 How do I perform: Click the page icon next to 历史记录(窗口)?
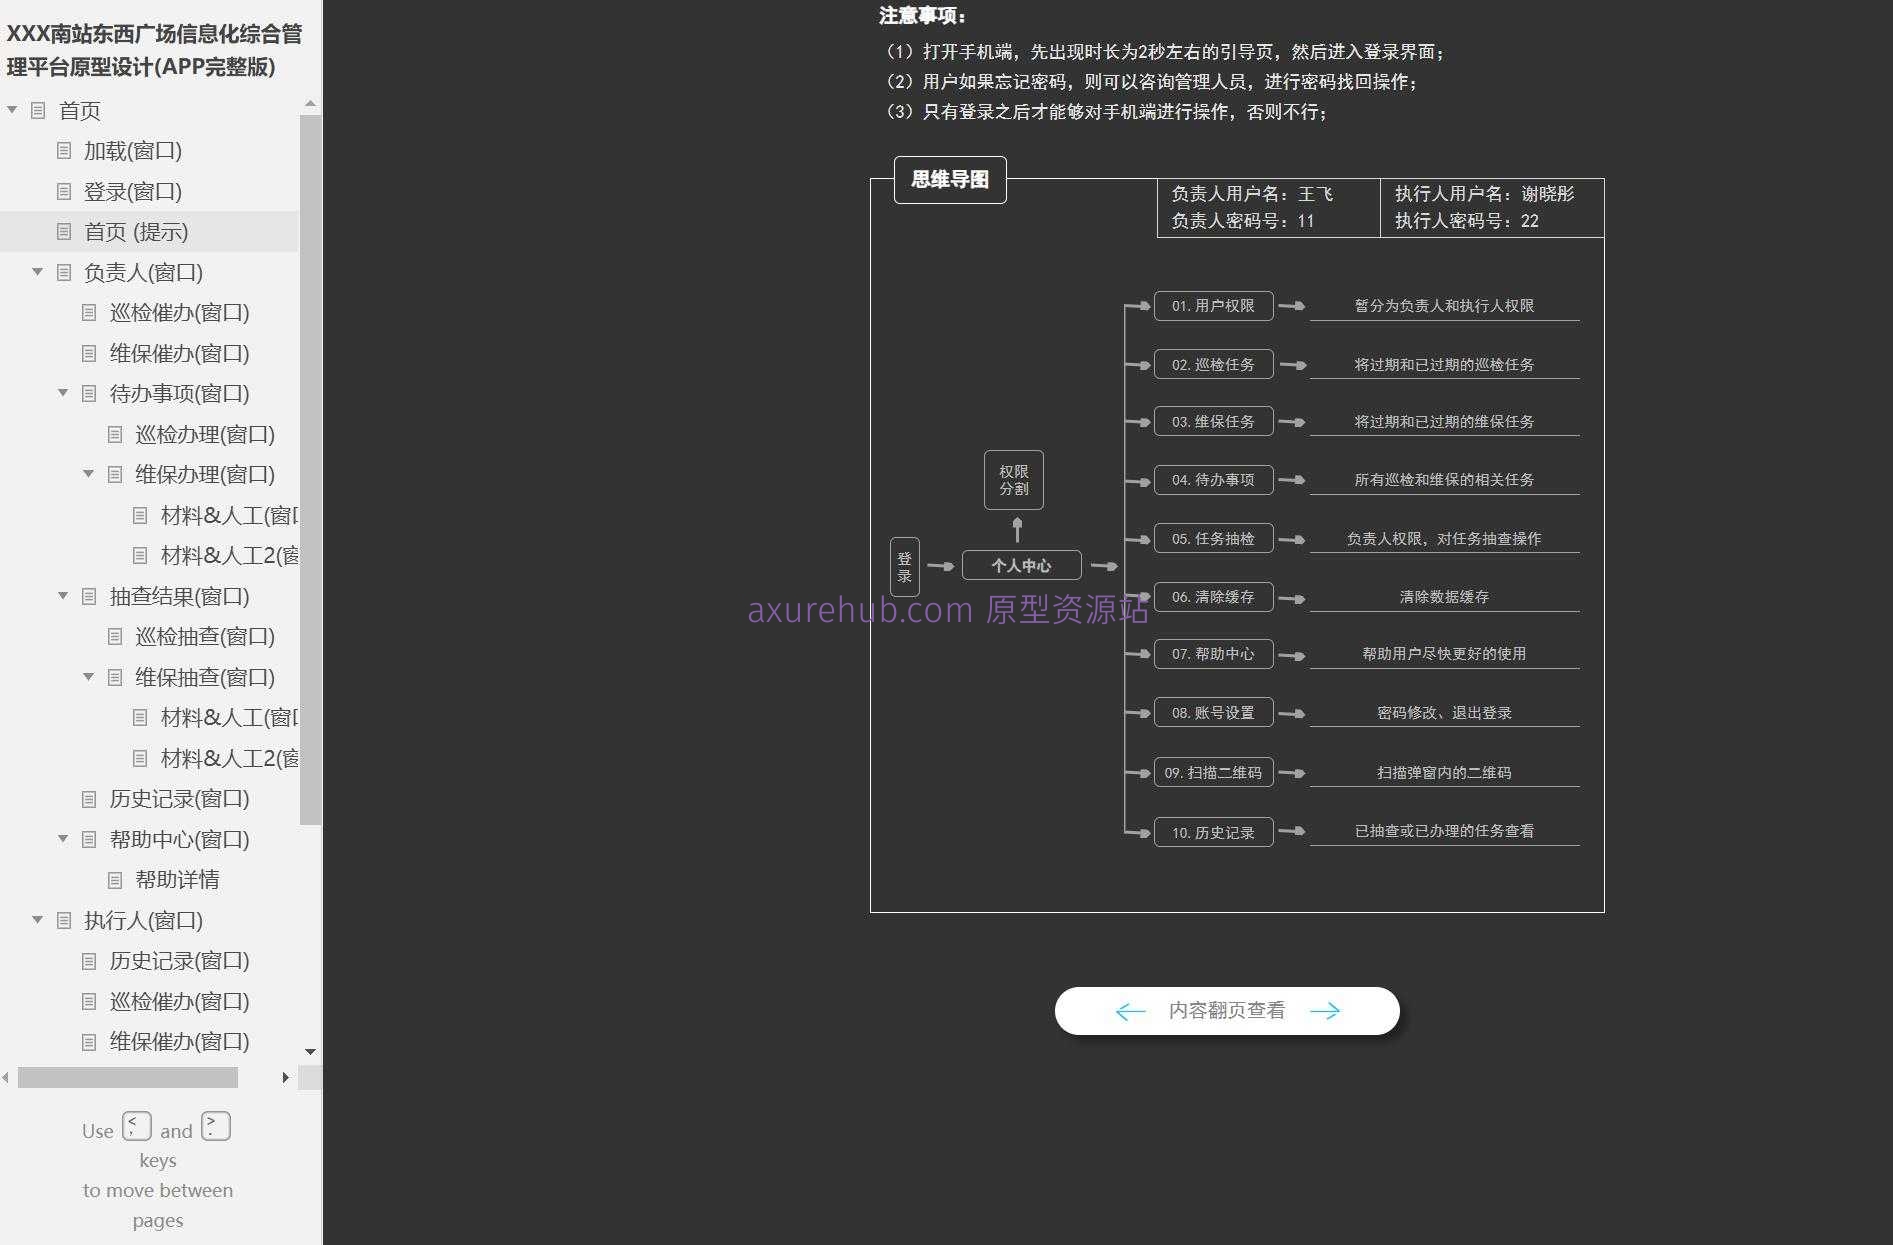(x=88, y=798)
